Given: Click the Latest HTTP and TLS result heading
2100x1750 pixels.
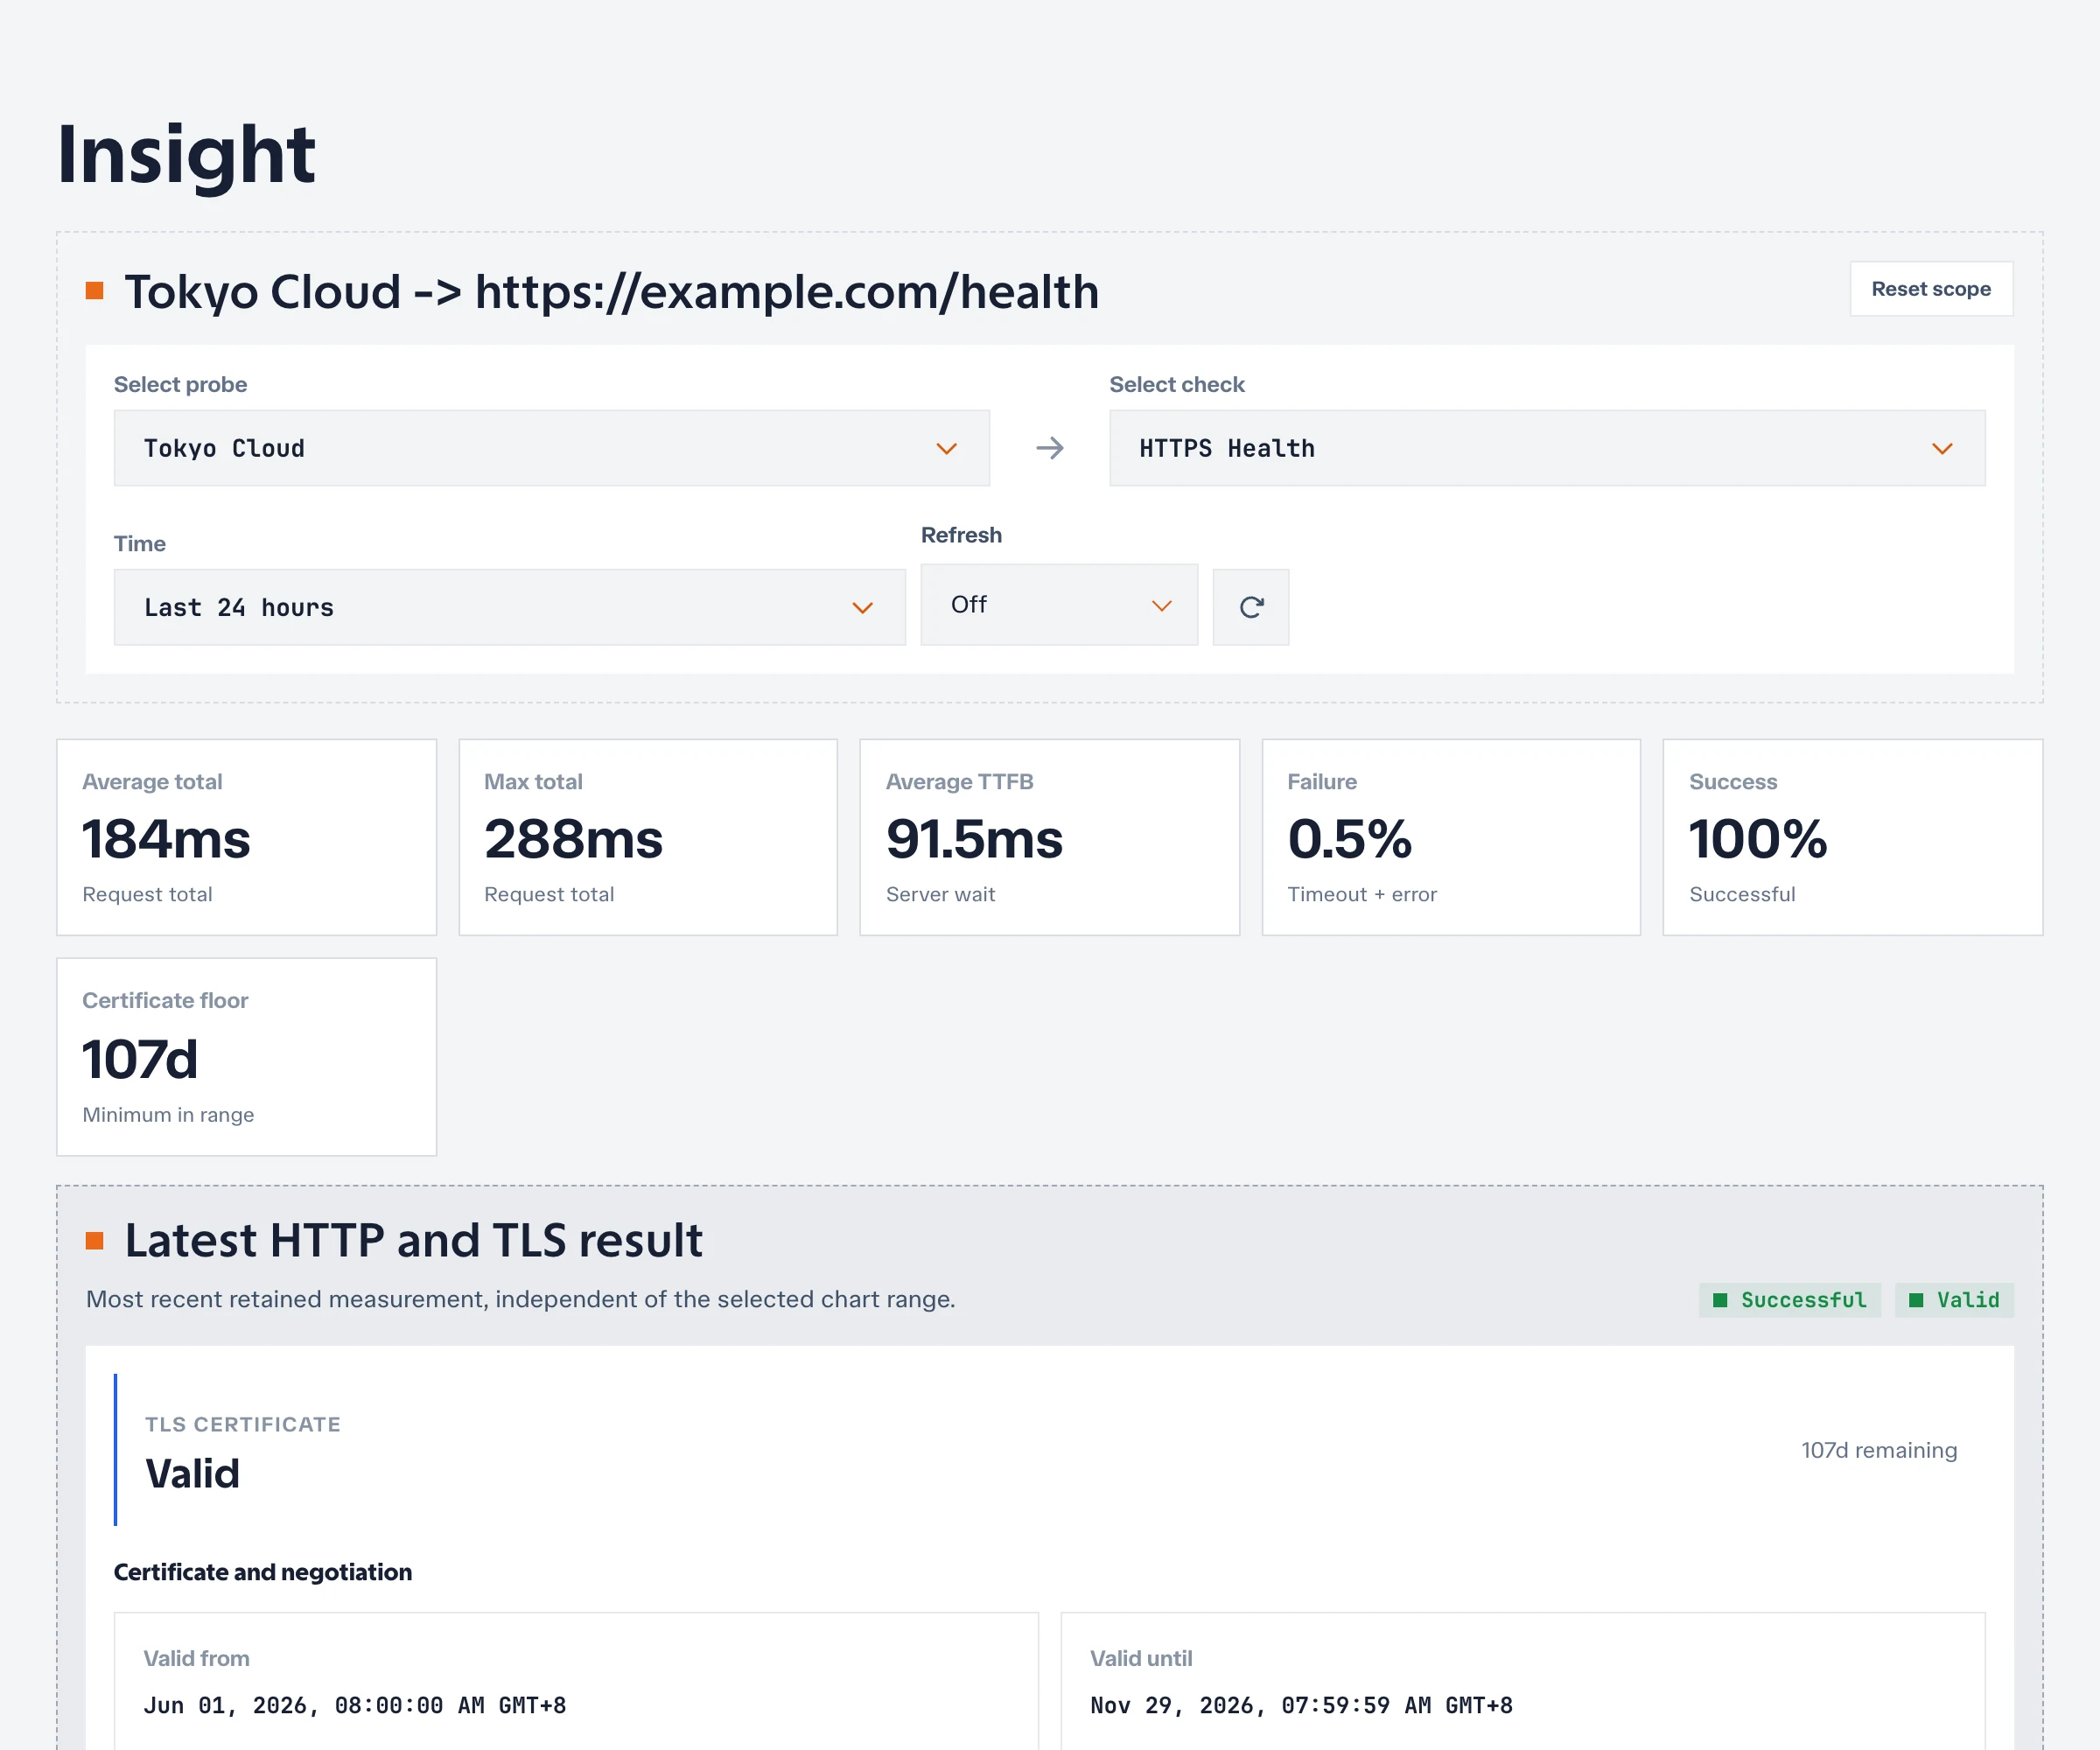Looking at the screenshot, I should pos(413,1241).
